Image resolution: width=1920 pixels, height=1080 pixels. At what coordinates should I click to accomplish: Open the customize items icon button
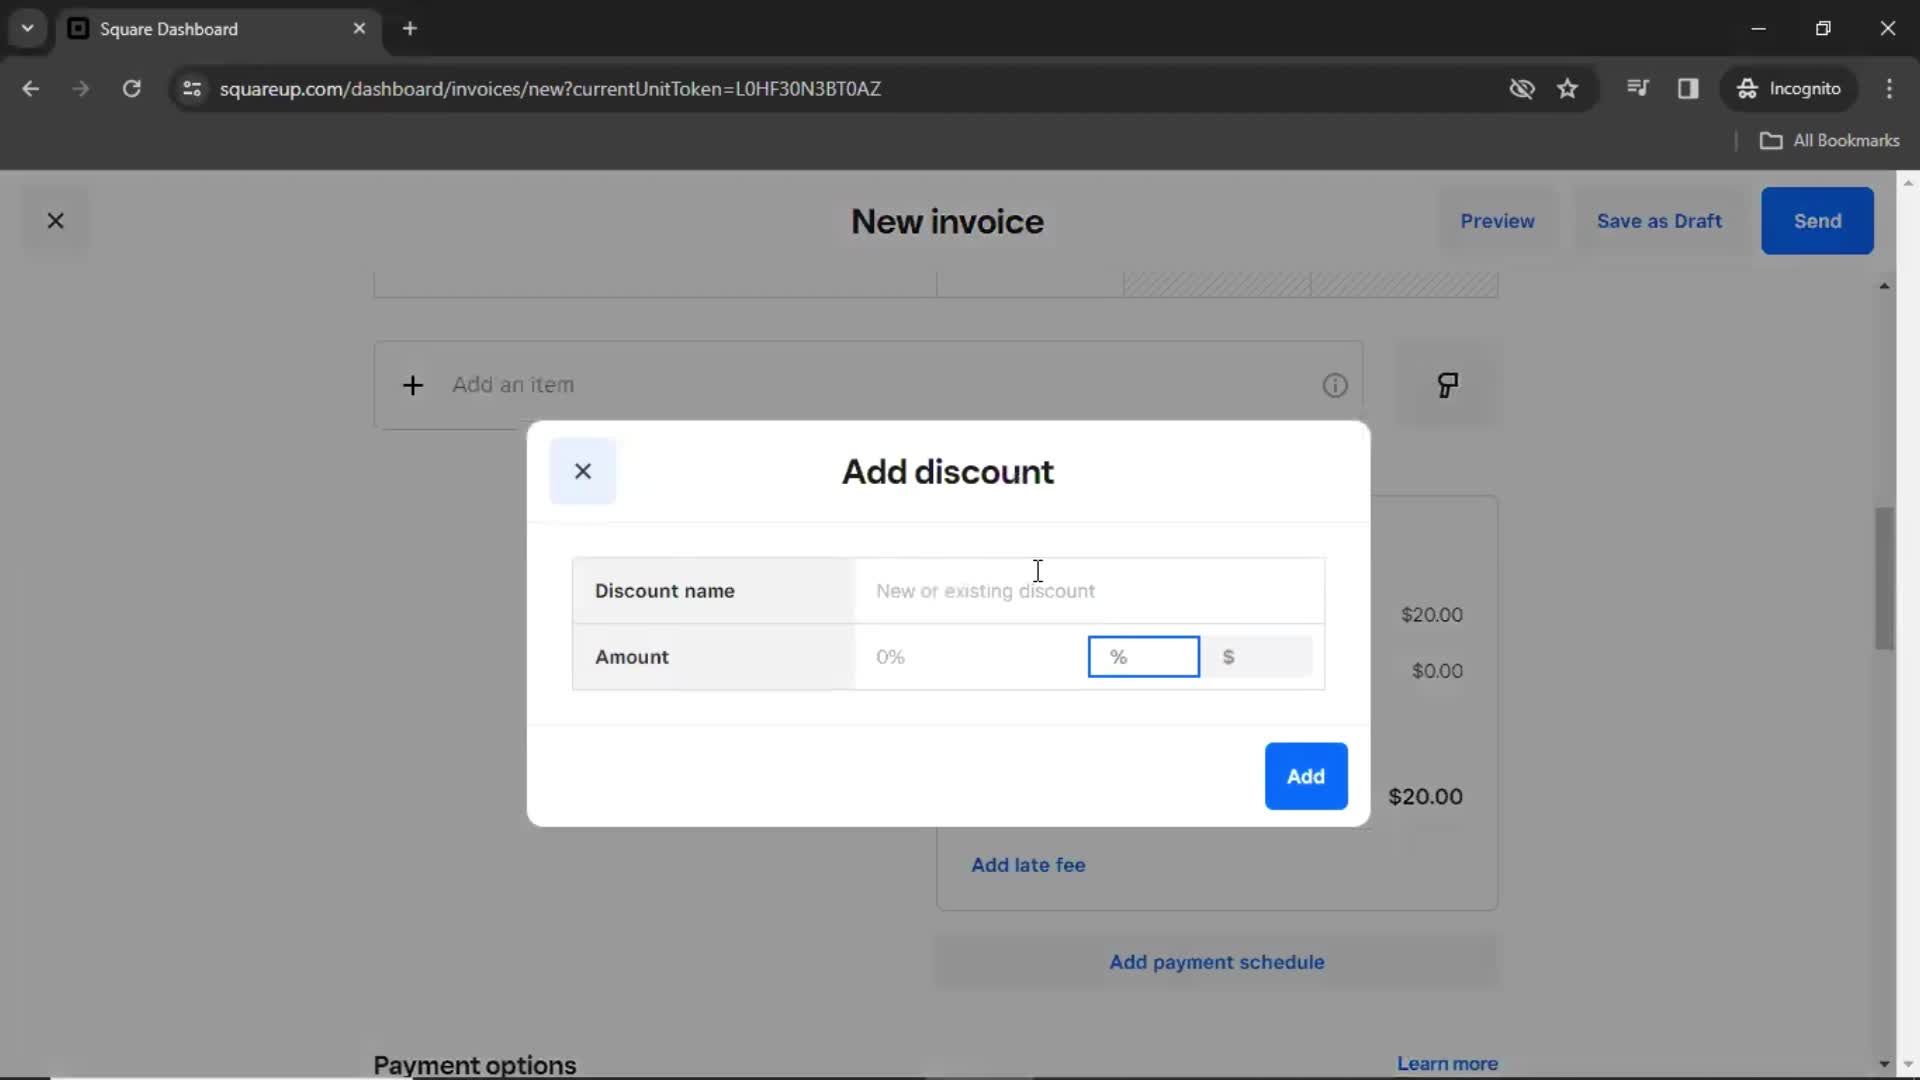1447,385
